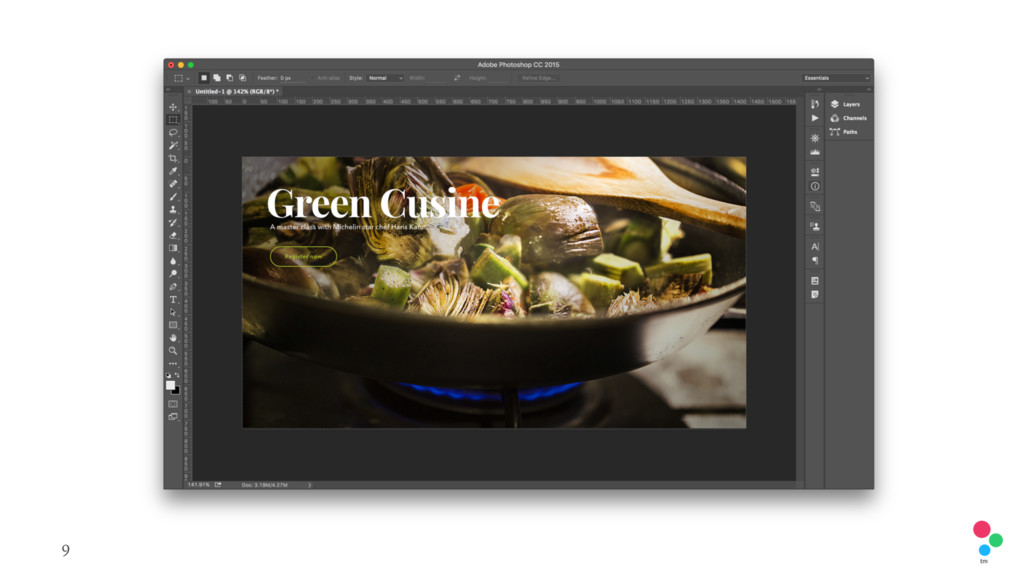1024x576 pixels.
Task: Open the Character panel icon
Action: click(x=815, y=246)
